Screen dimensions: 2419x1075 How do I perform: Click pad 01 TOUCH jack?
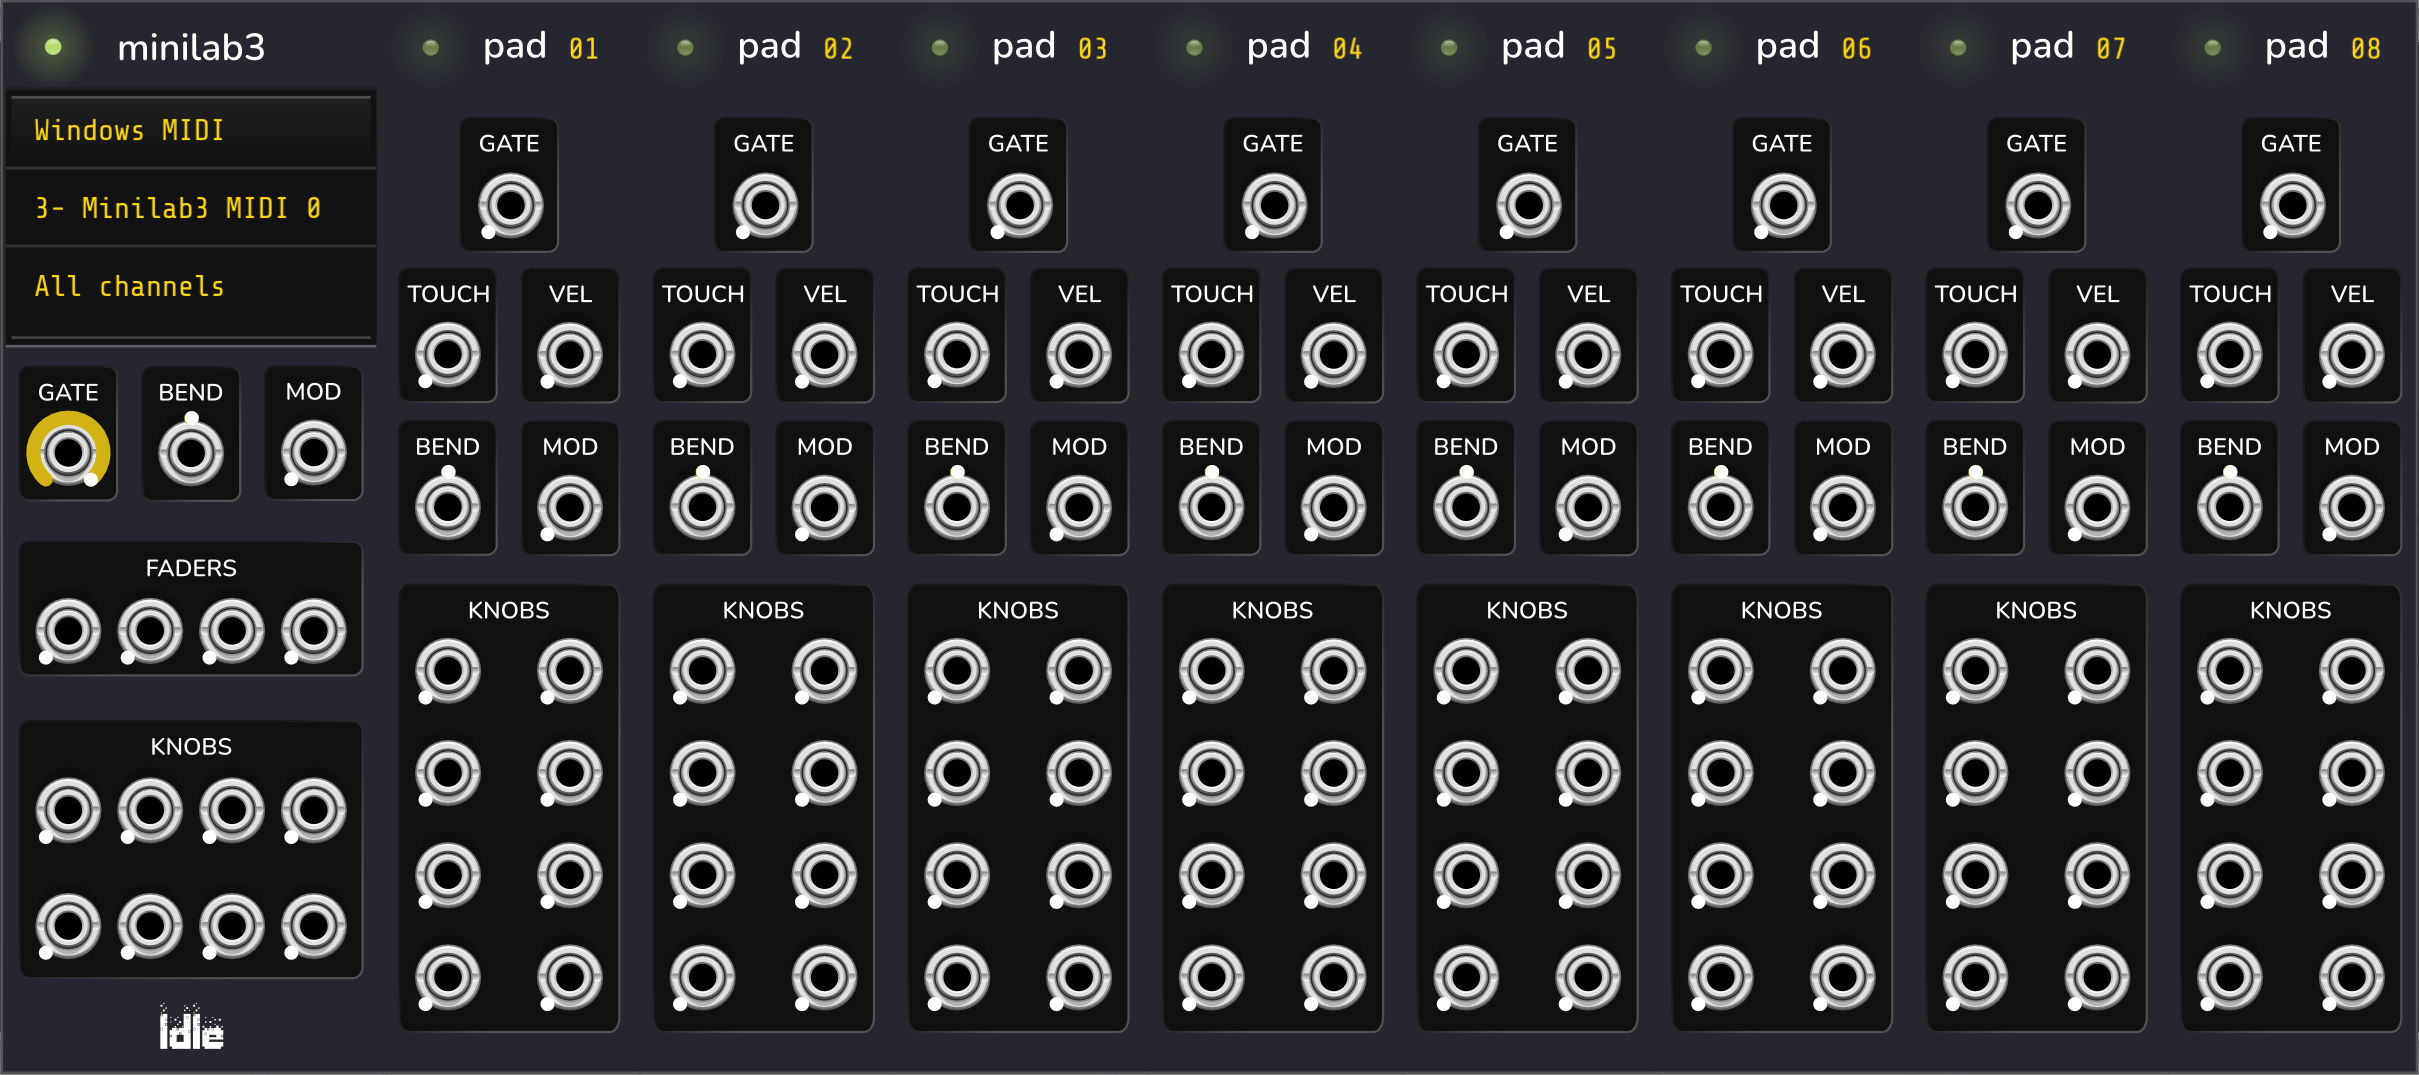pos(448,354)
